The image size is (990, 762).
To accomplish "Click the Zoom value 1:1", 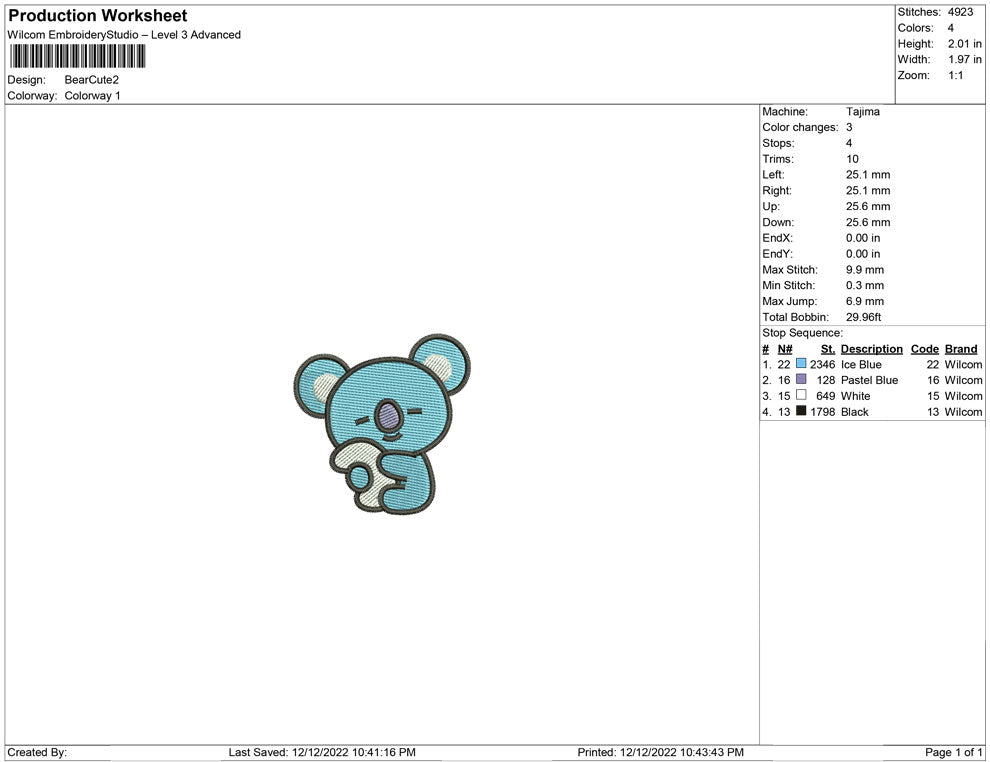I will tap(956, 75).
